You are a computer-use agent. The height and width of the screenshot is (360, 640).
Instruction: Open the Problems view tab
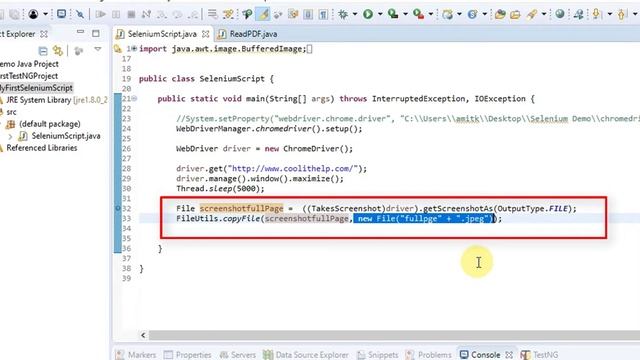[x=429, y=355]
